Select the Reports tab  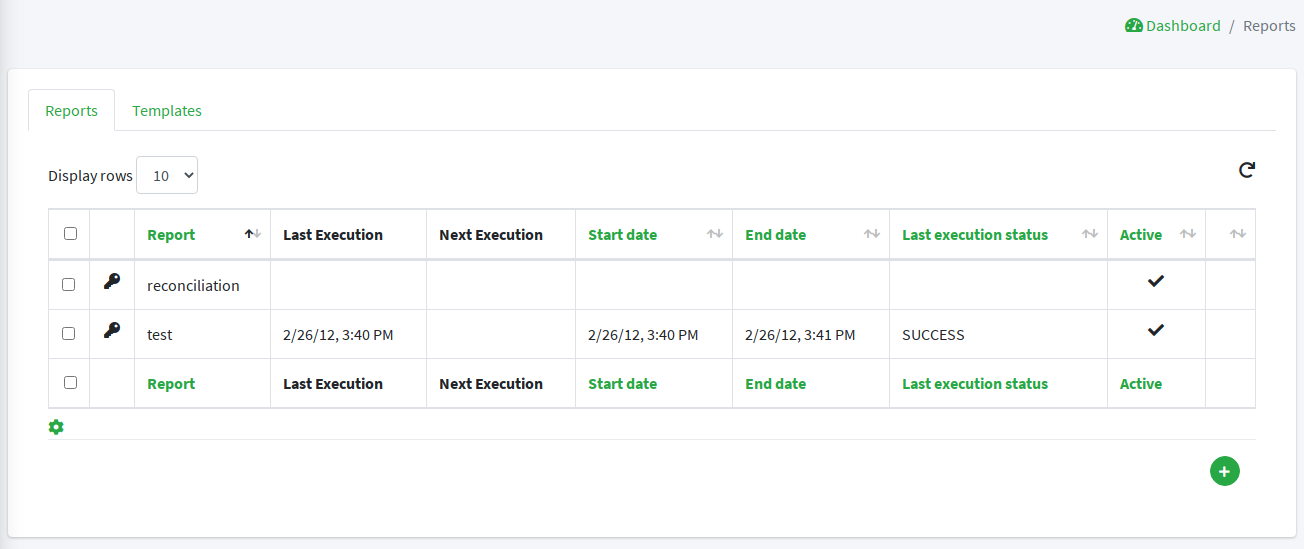point(71,111)
